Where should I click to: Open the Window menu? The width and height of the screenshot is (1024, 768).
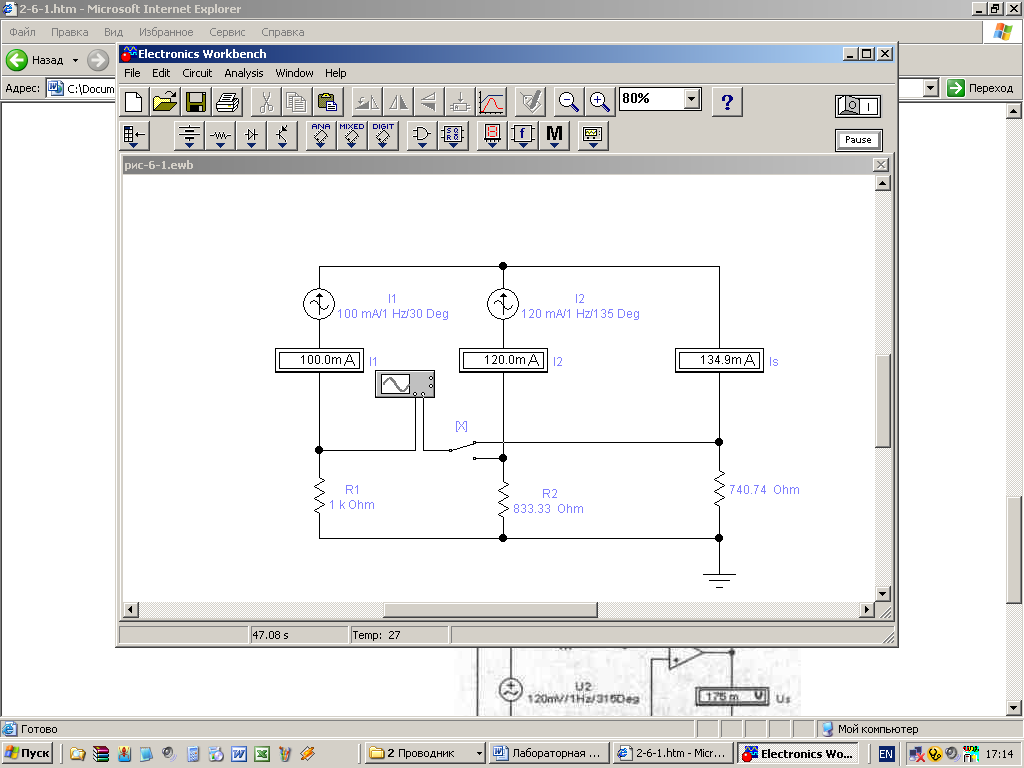294,73
